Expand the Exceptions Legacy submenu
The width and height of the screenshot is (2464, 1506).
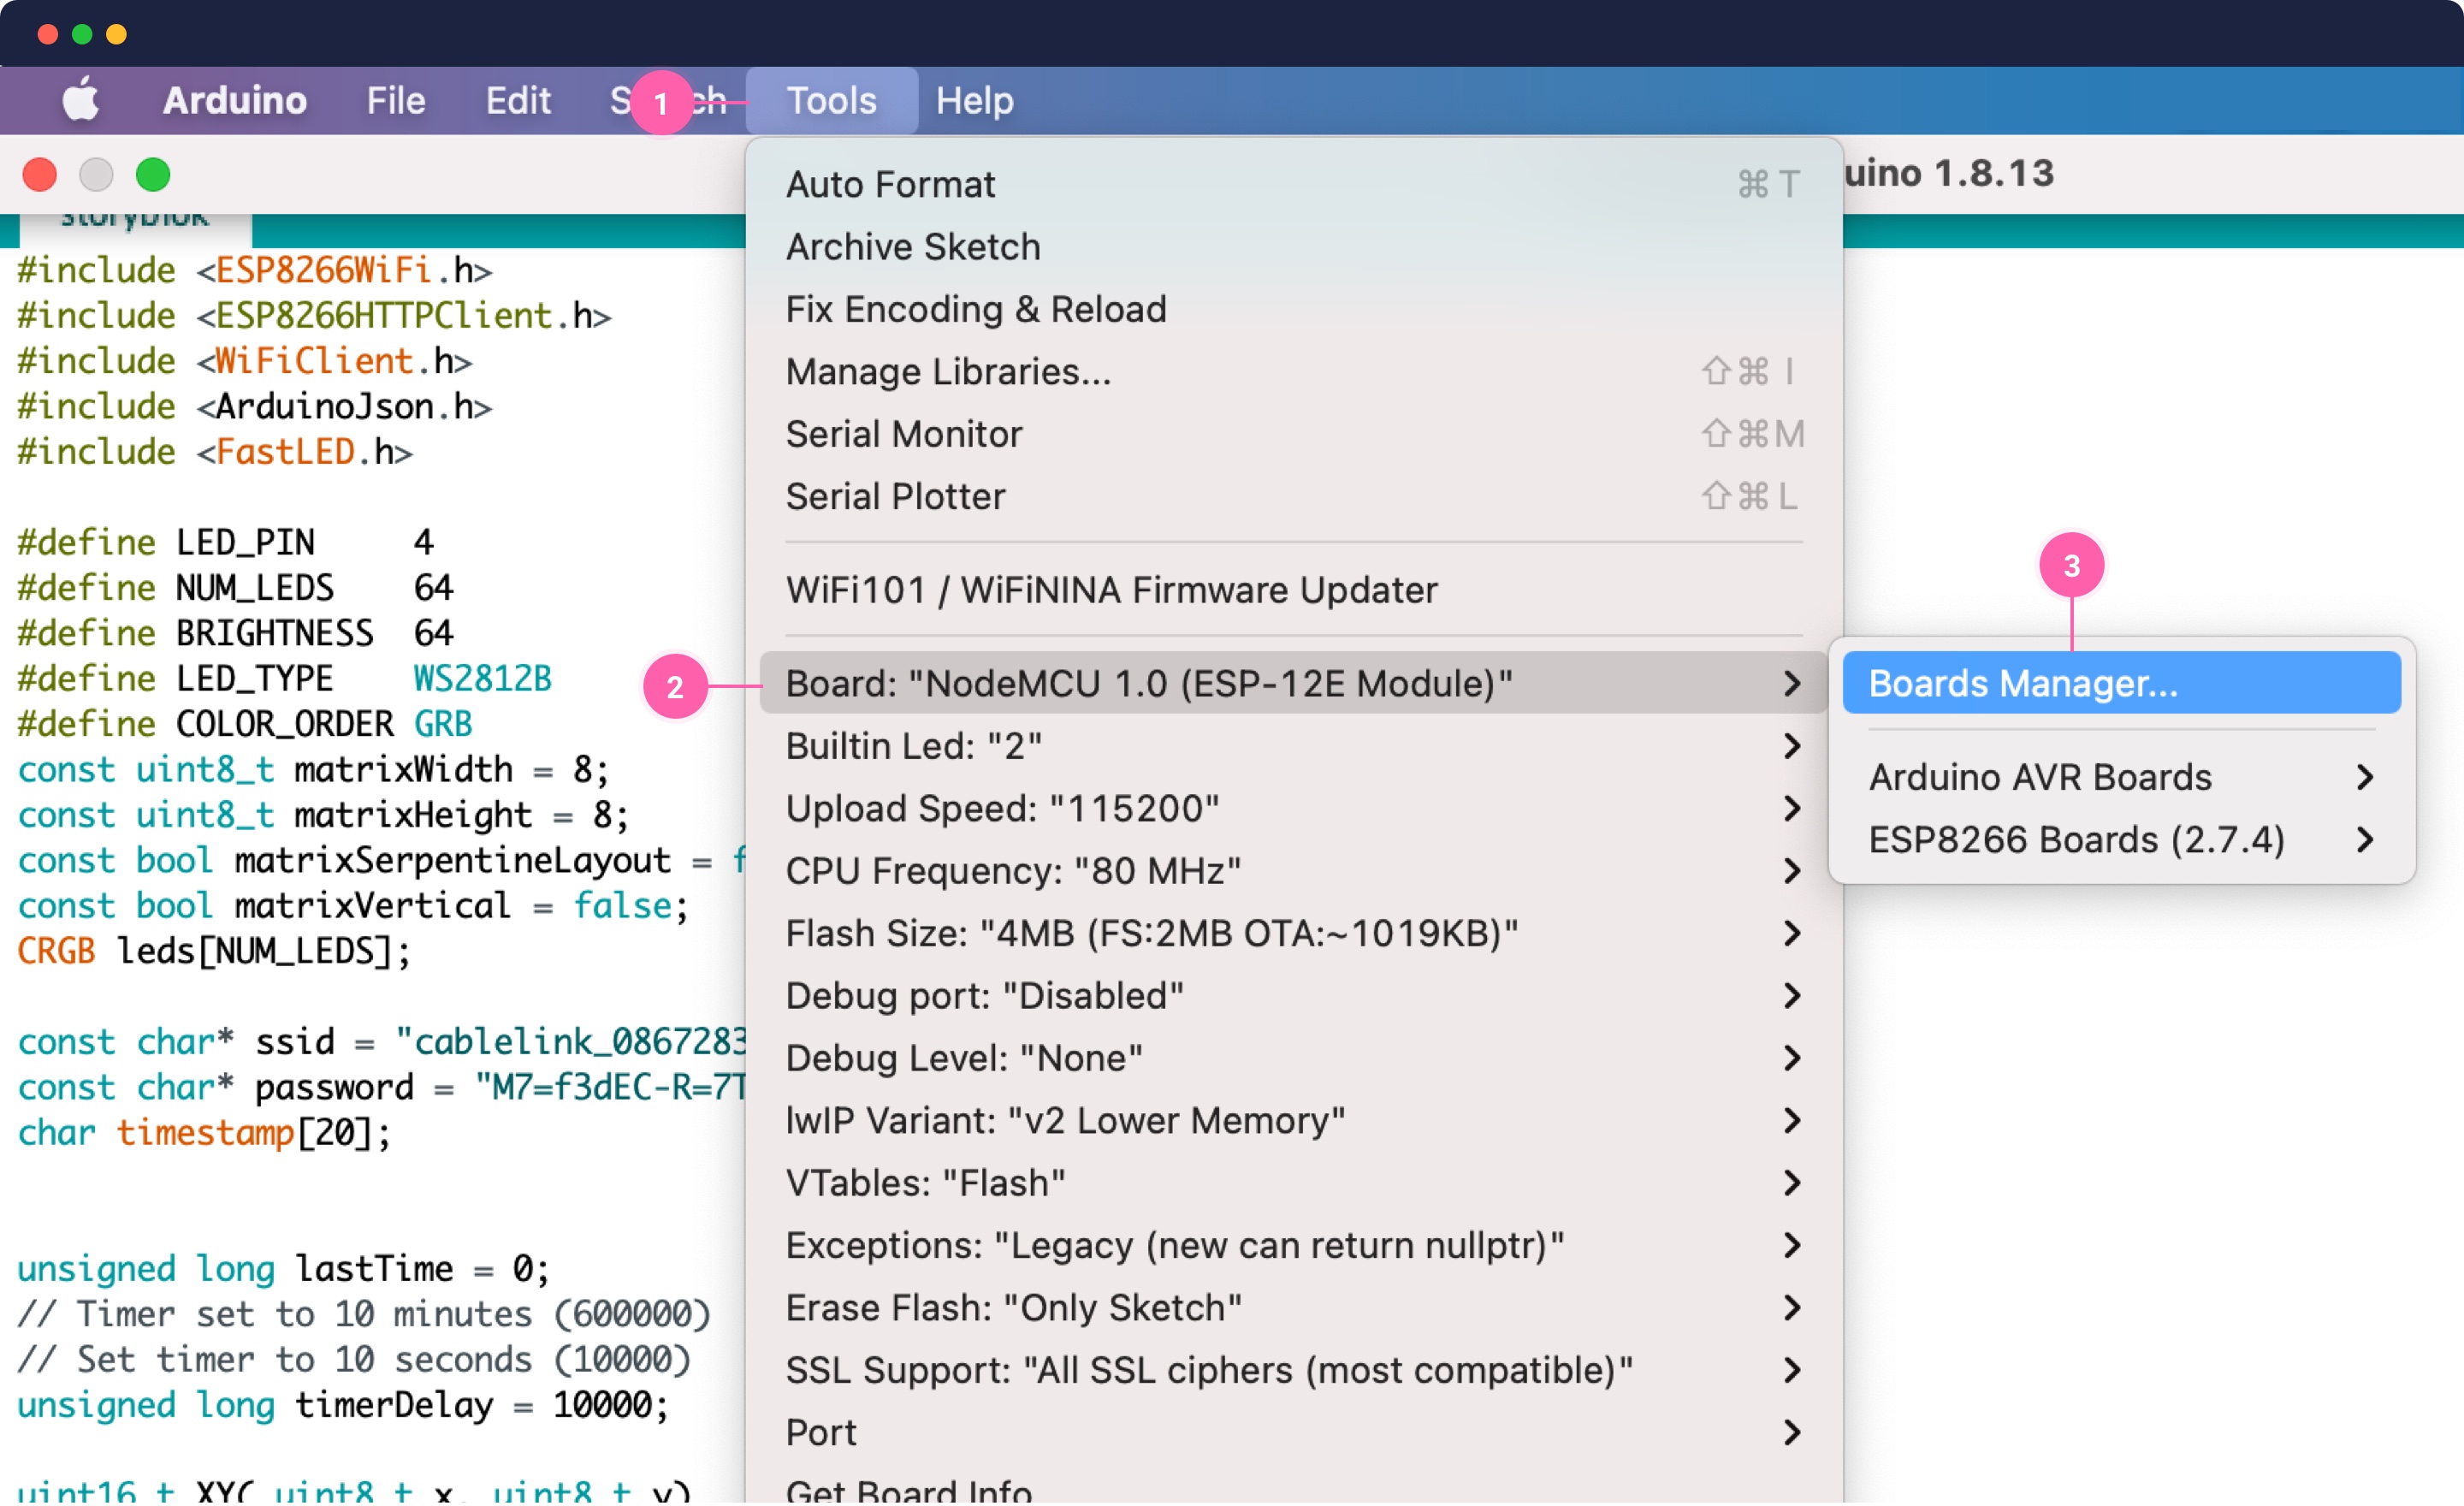click(x=1294, y=1246)
